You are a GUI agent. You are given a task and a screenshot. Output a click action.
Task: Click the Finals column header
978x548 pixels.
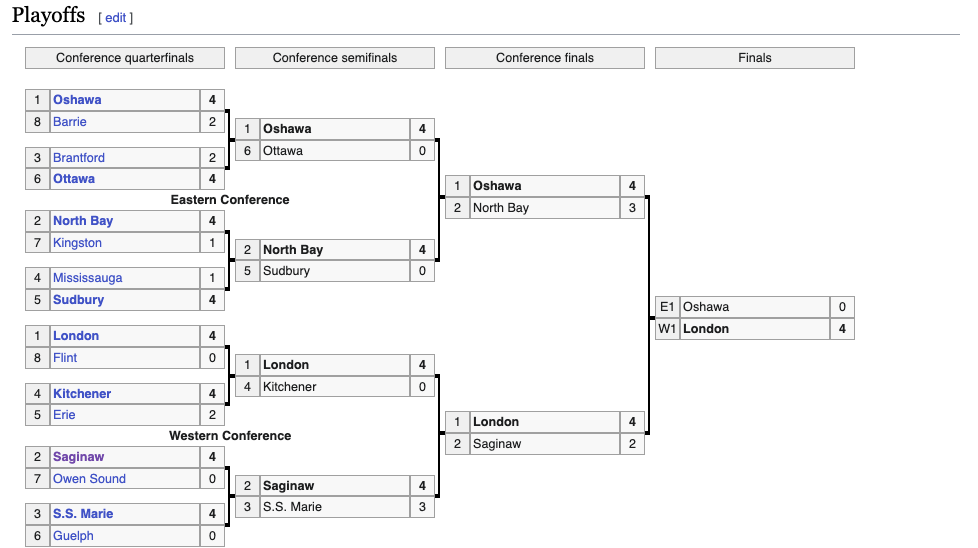pyautogui.click(x=755, y=58)
